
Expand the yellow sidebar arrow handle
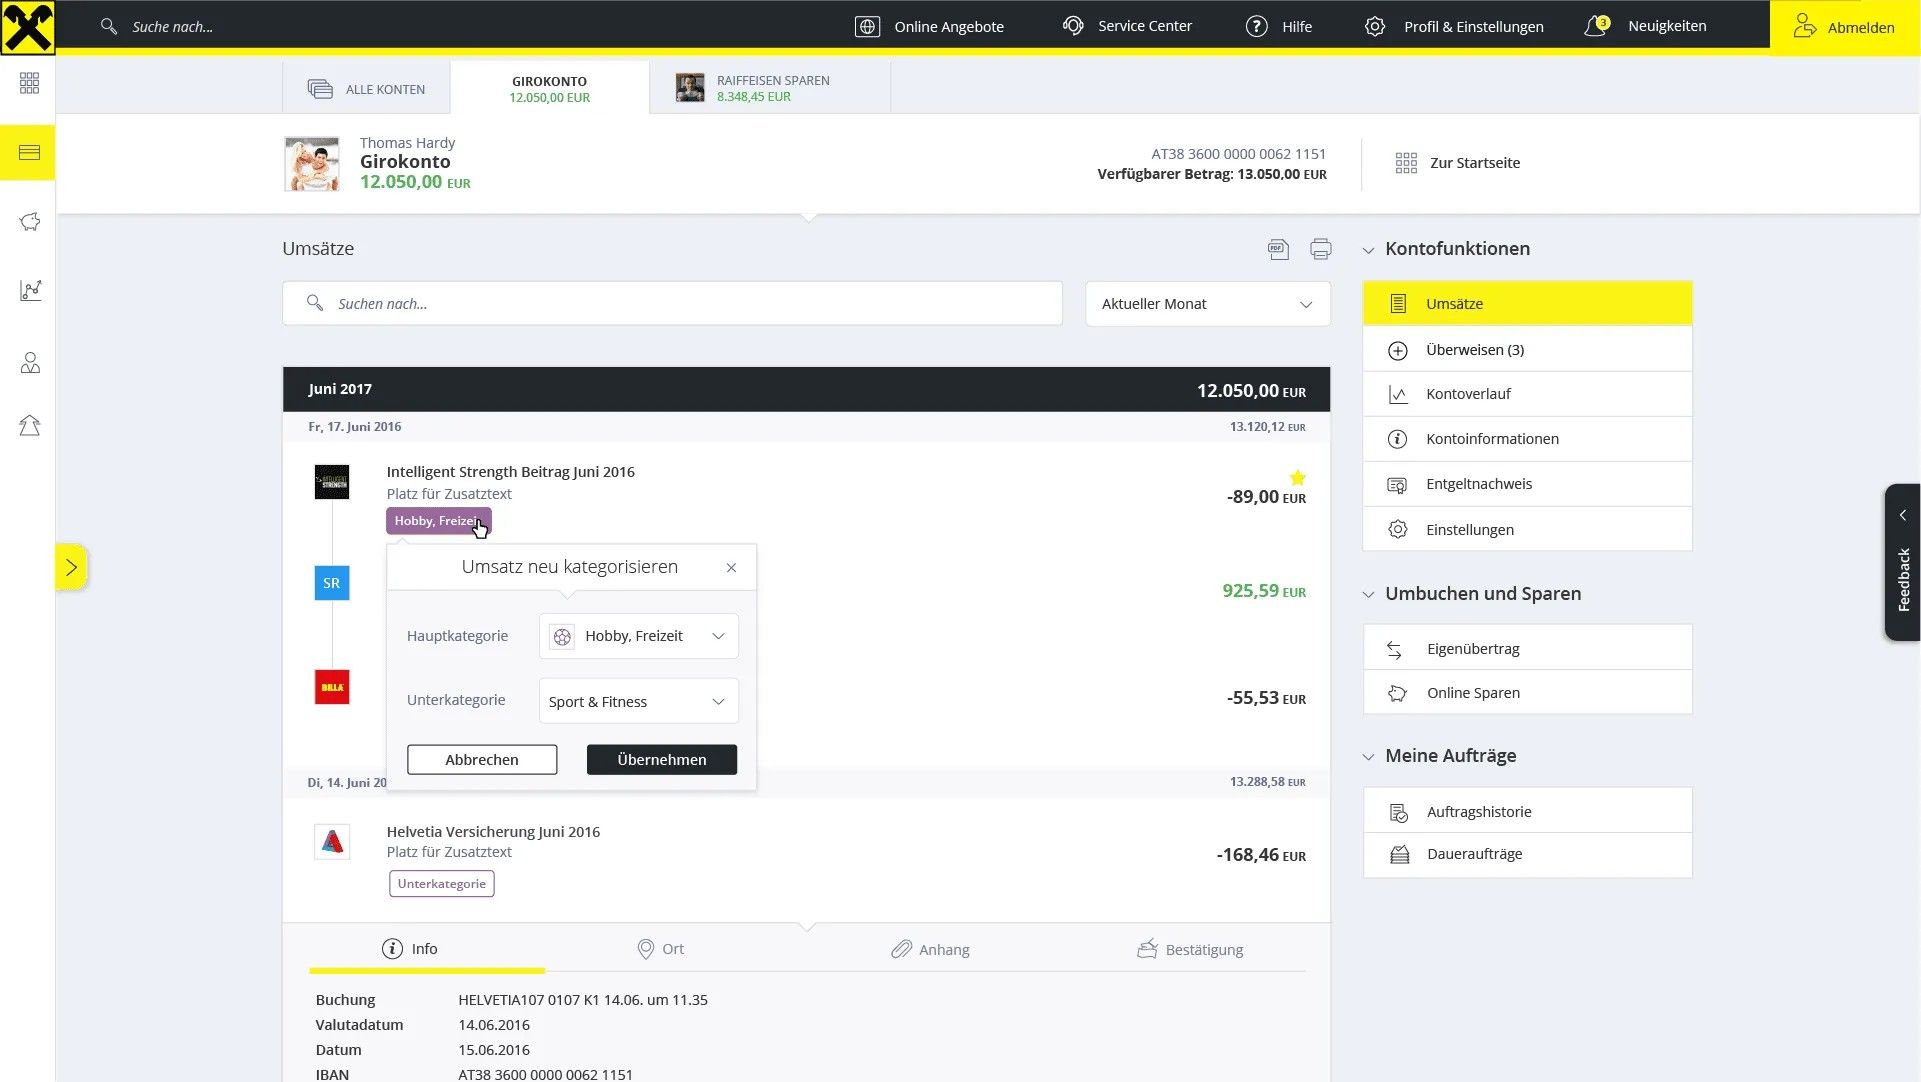(71, 567)
